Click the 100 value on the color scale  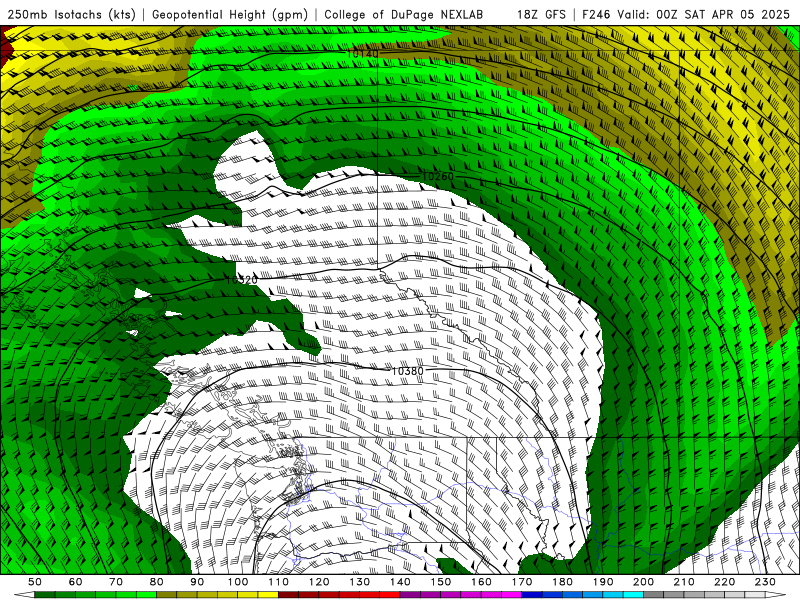coord(238,582)
